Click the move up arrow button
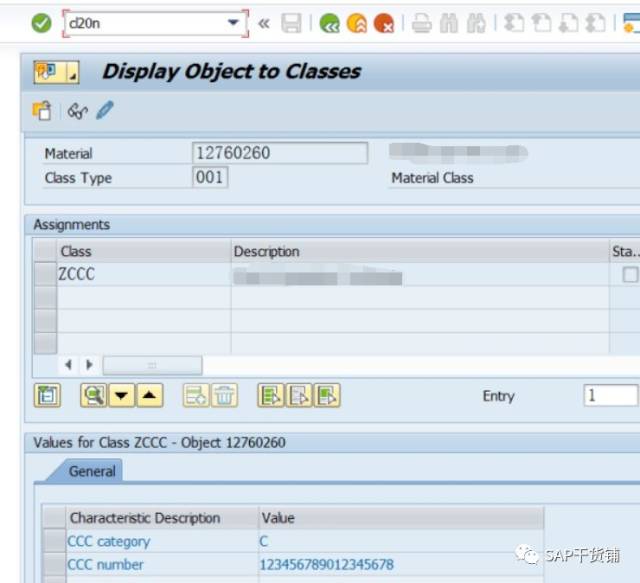 (150, 395)
